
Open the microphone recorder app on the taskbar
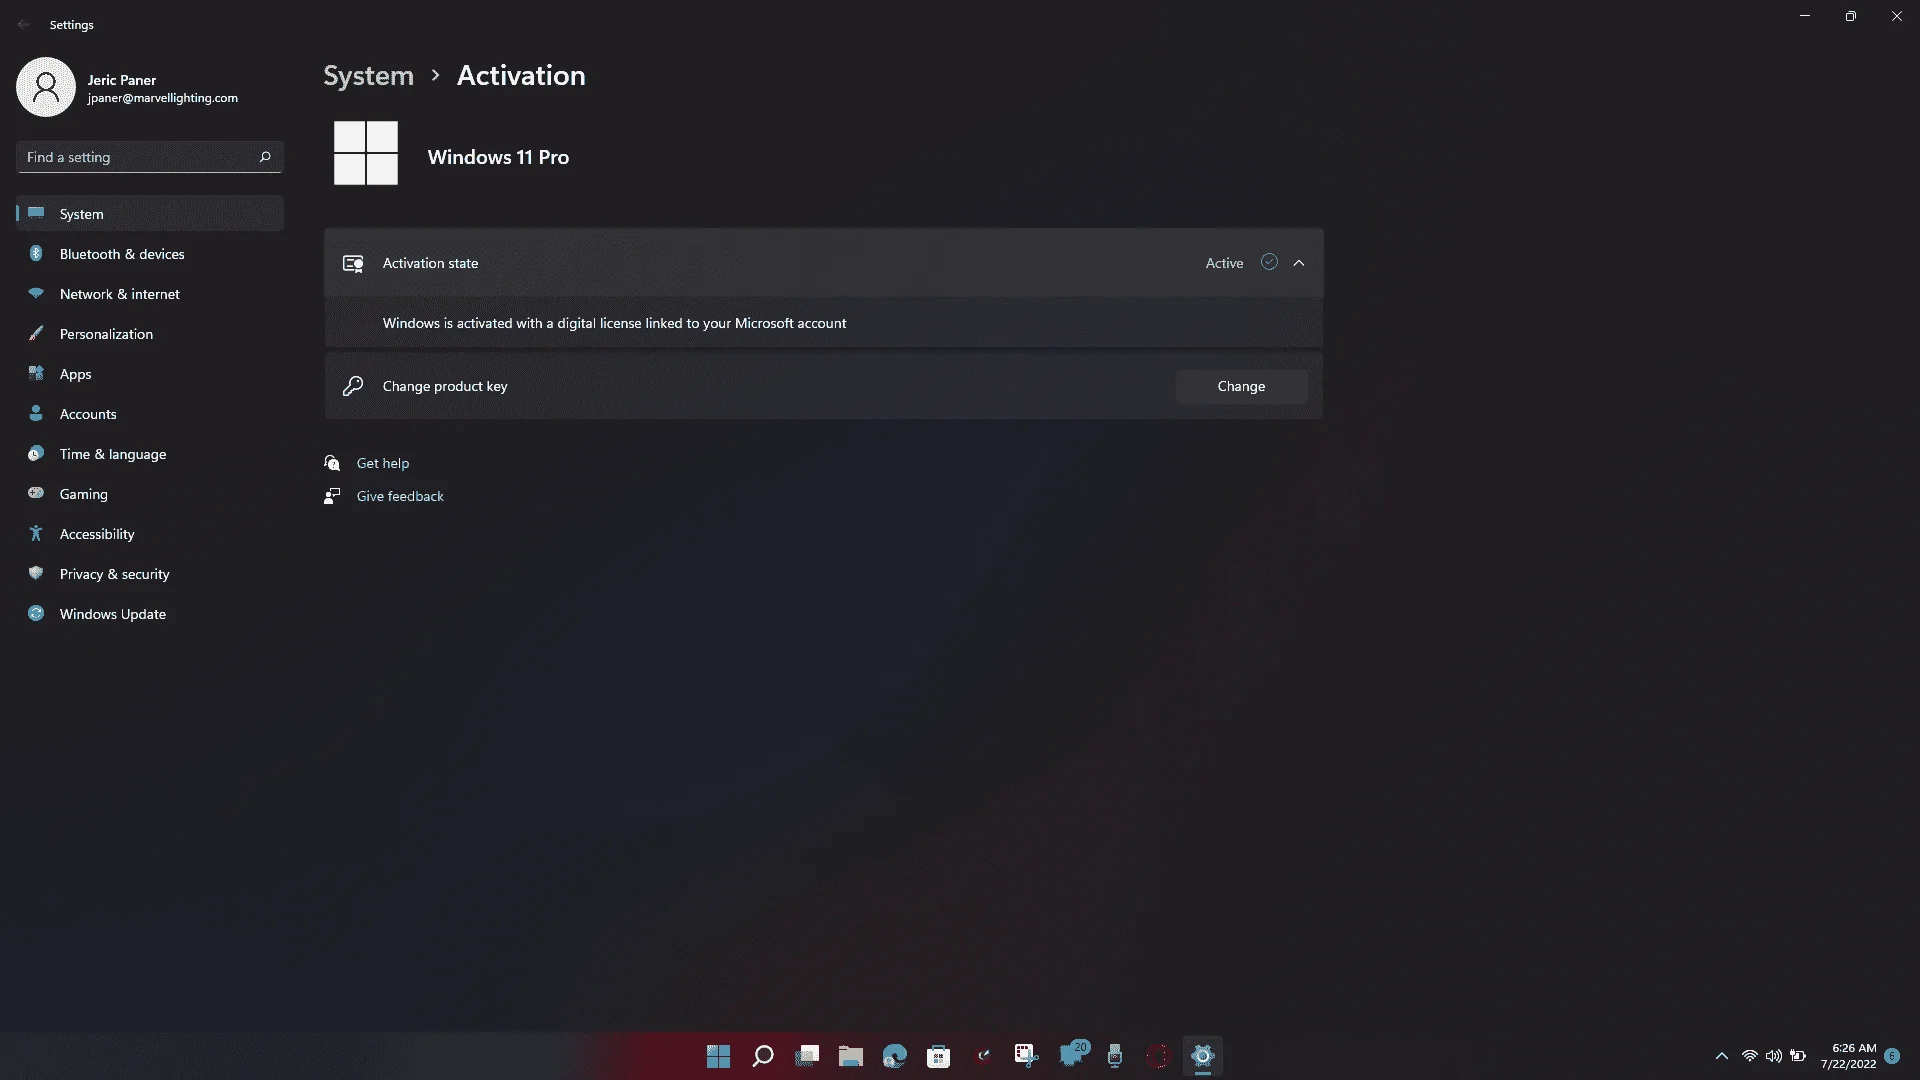click(1115, 1056)
